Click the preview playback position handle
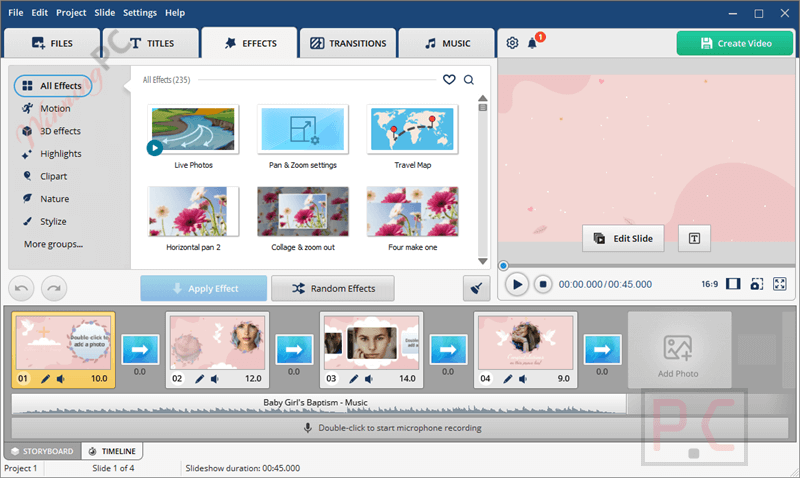 point(503,265)
